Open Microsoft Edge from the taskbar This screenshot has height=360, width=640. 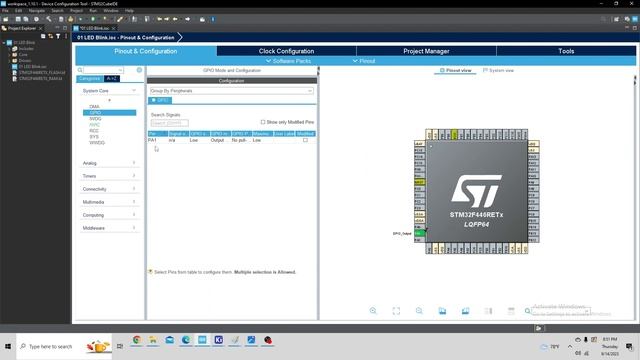click(x=186, y=340)
